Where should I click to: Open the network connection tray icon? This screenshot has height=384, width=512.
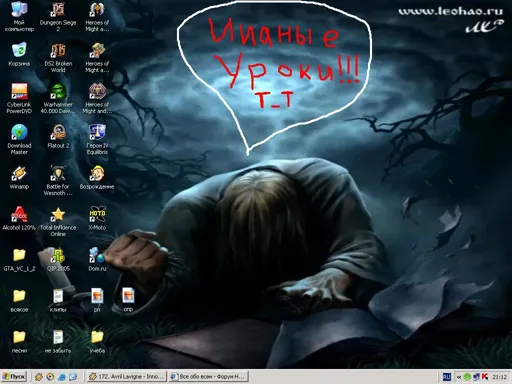coord(476,377)
